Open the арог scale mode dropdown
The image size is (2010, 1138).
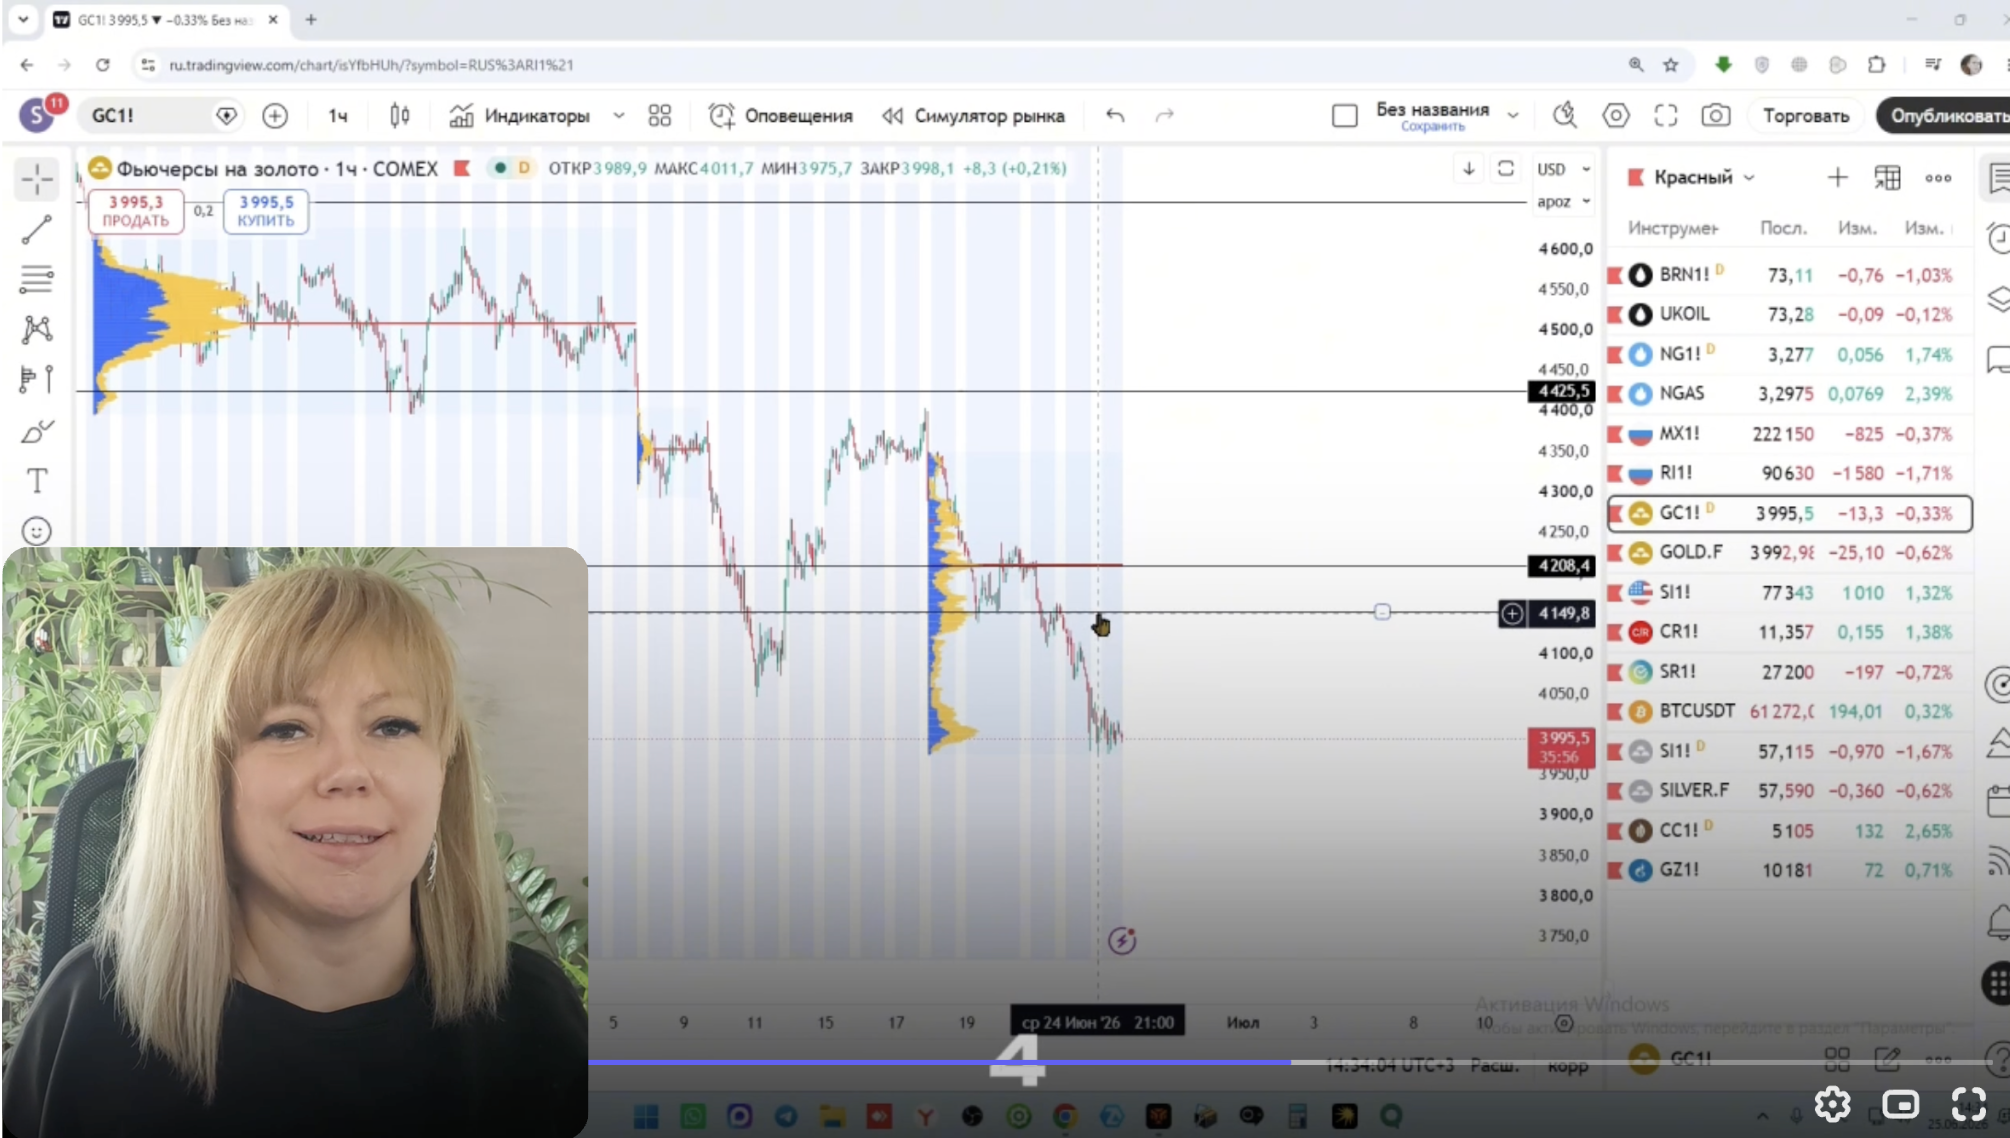1563,202
